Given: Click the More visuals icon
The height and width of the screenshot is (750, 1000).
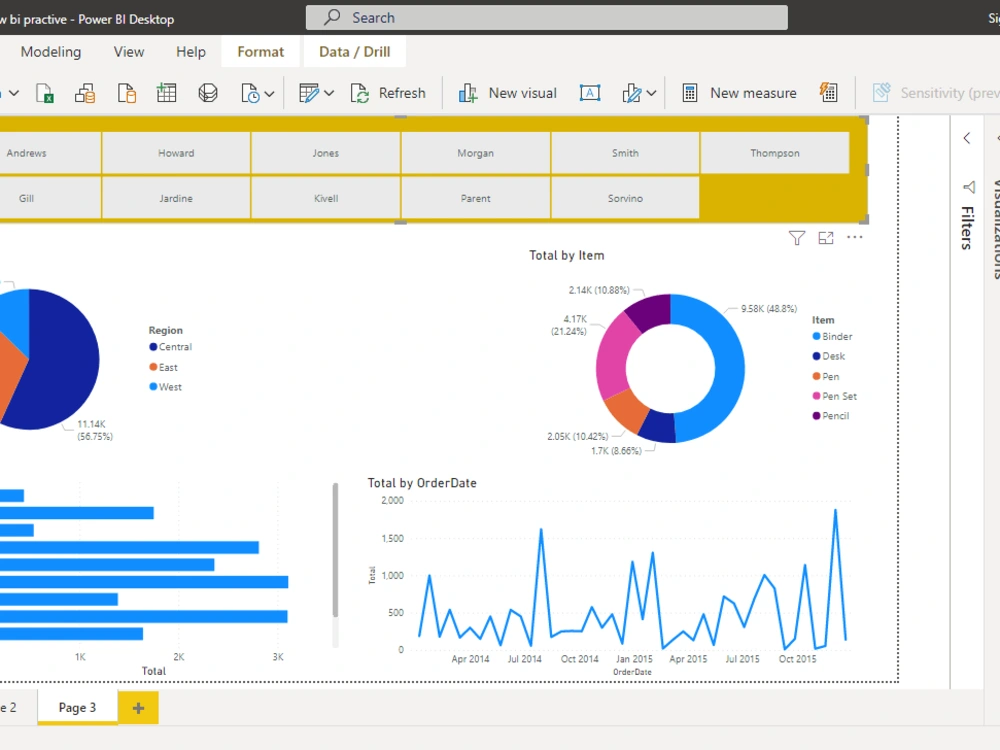Looking at the screenshot, I should click(x=631, y=93).
